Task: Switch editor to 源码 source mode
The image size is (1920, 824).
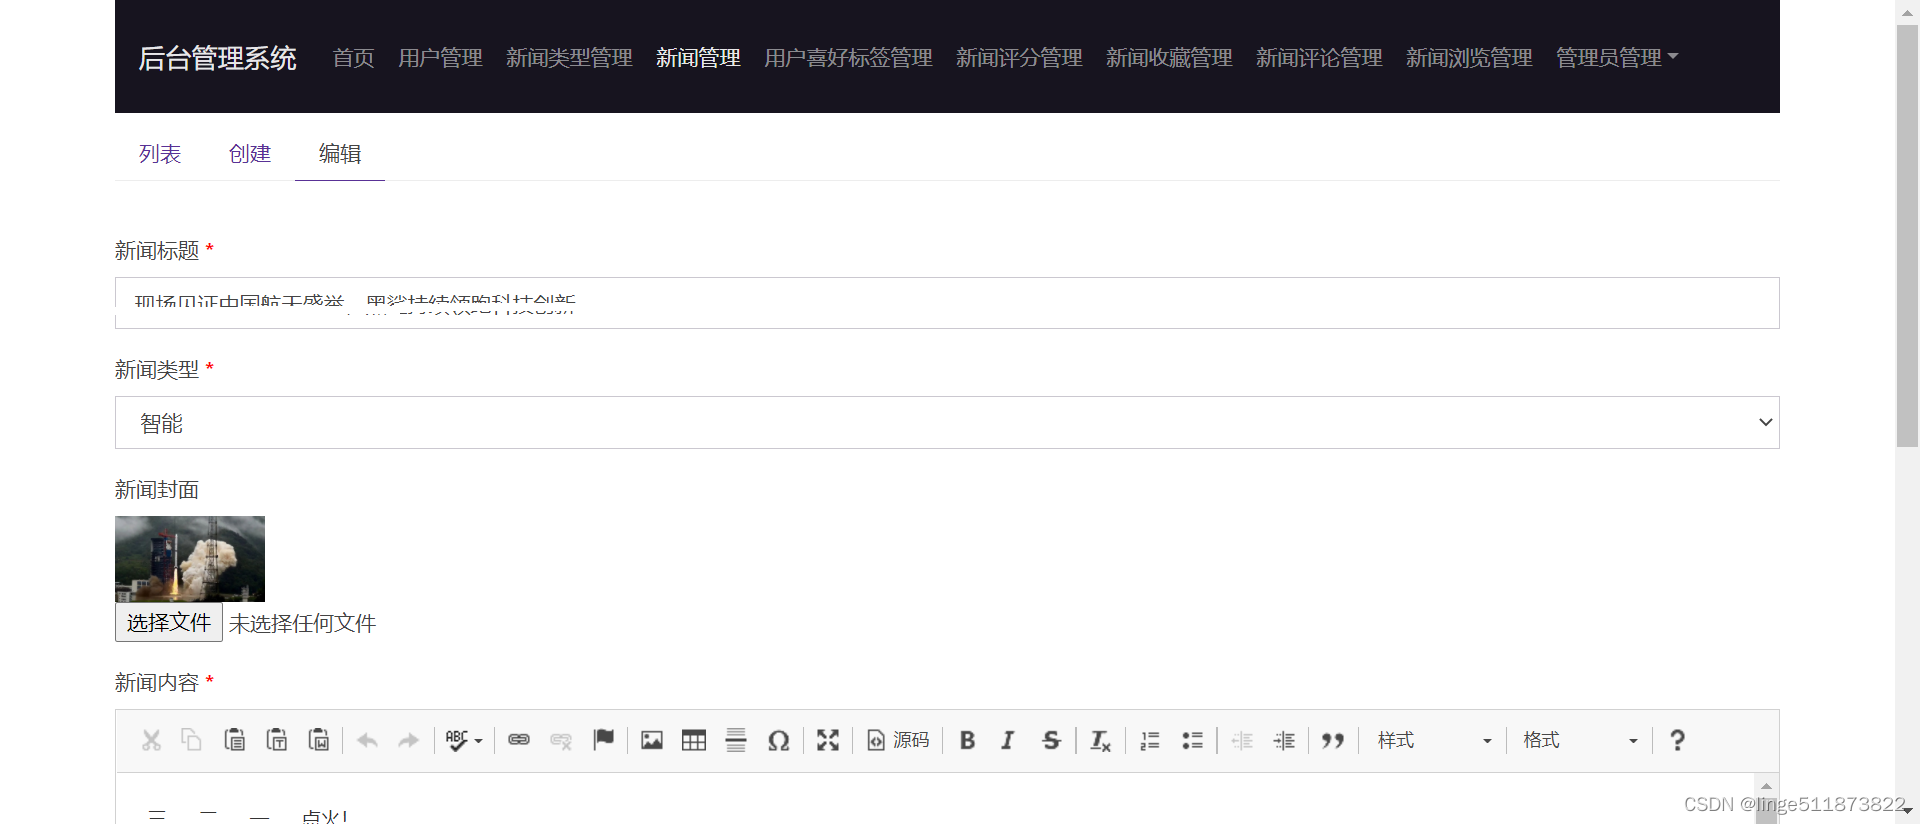Action: [898, 740]
